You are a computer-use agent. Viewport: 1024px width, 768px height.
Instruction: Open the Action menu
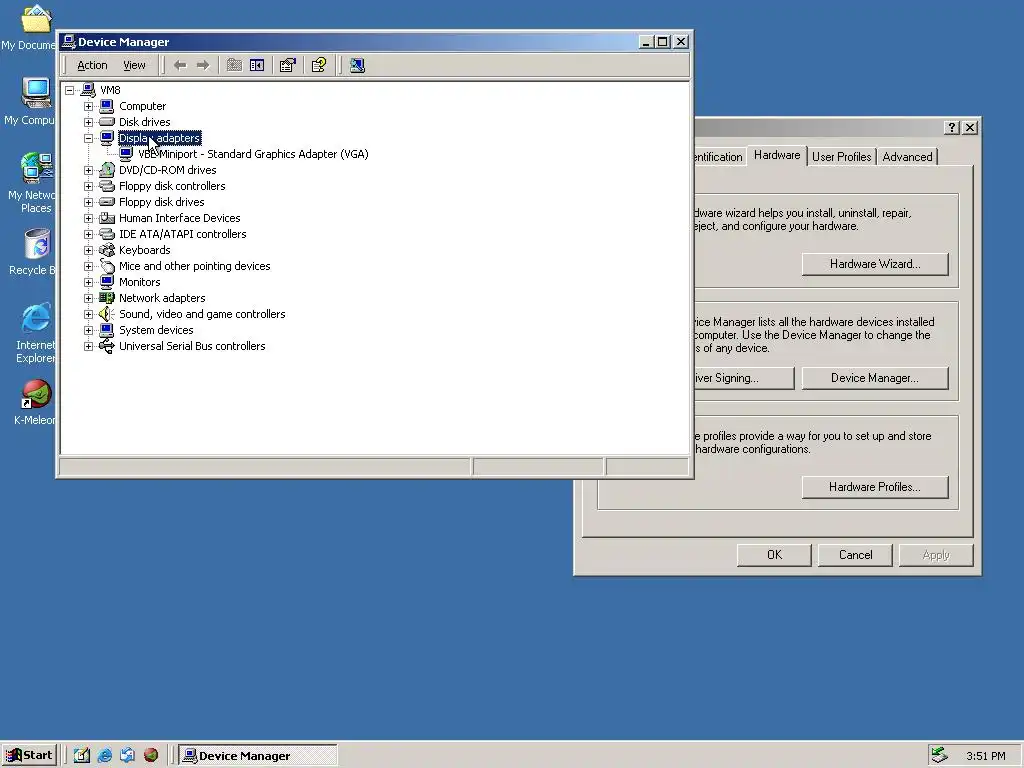[x=92, y=65]
